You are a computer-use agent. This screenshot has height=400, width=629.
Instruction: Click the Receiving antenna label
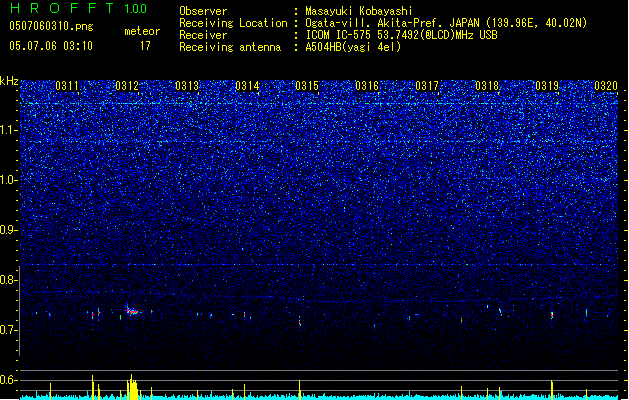[230, 47]
